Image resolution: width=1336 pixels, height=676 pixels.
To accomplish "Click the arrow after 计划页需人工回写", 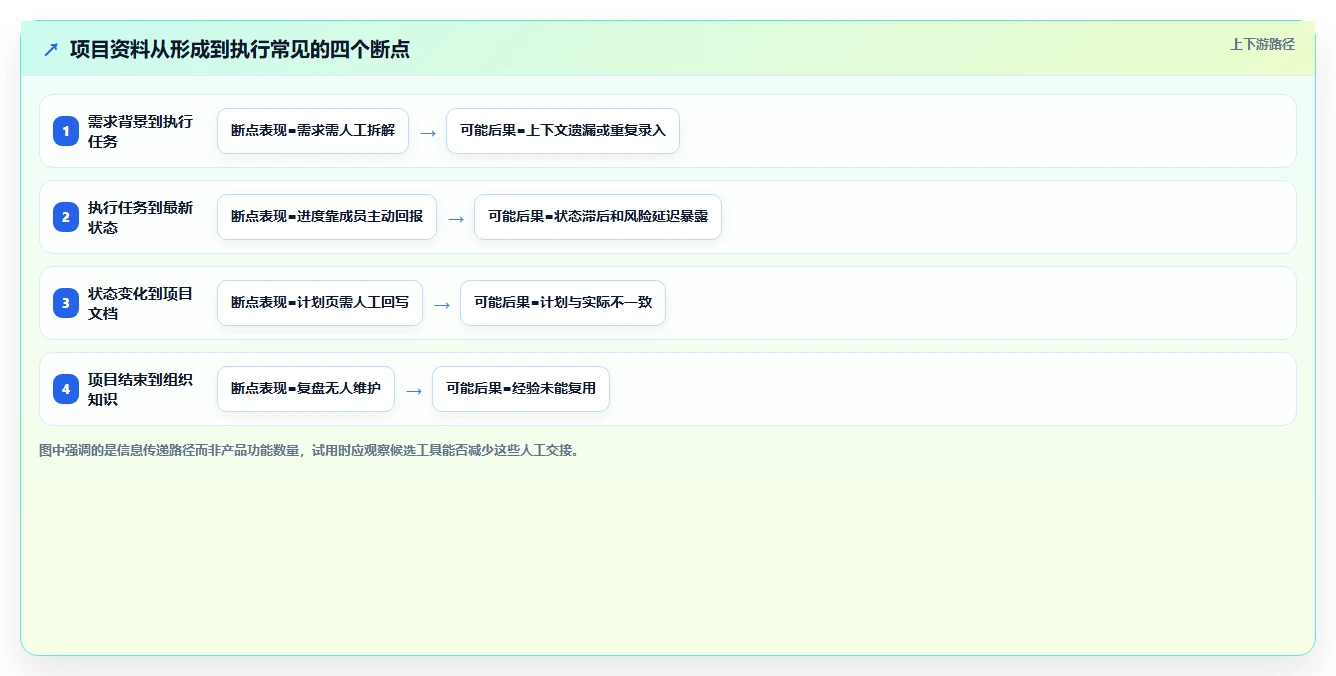I will 442,304.
